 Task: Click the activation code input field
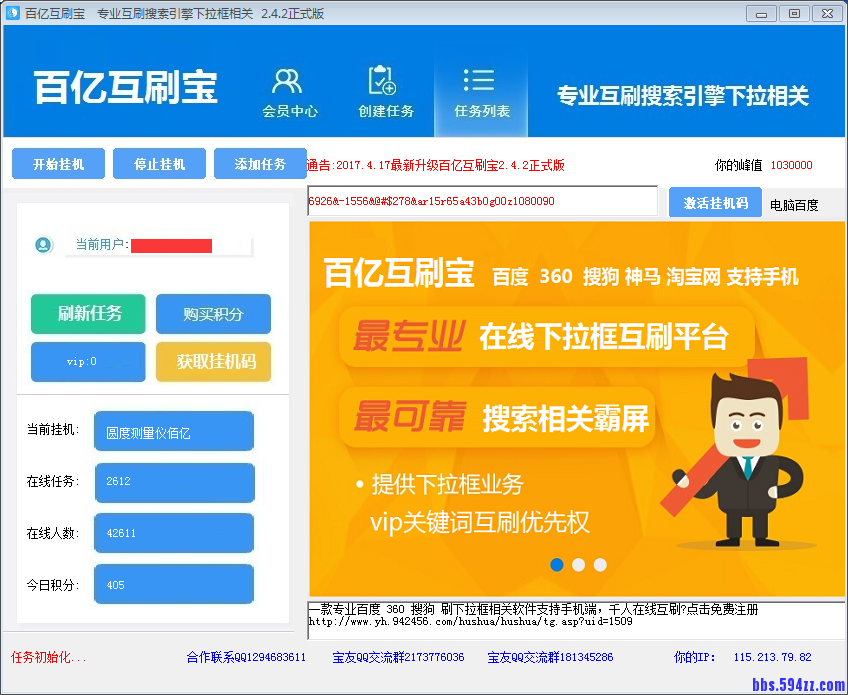[x=482, y=201]
